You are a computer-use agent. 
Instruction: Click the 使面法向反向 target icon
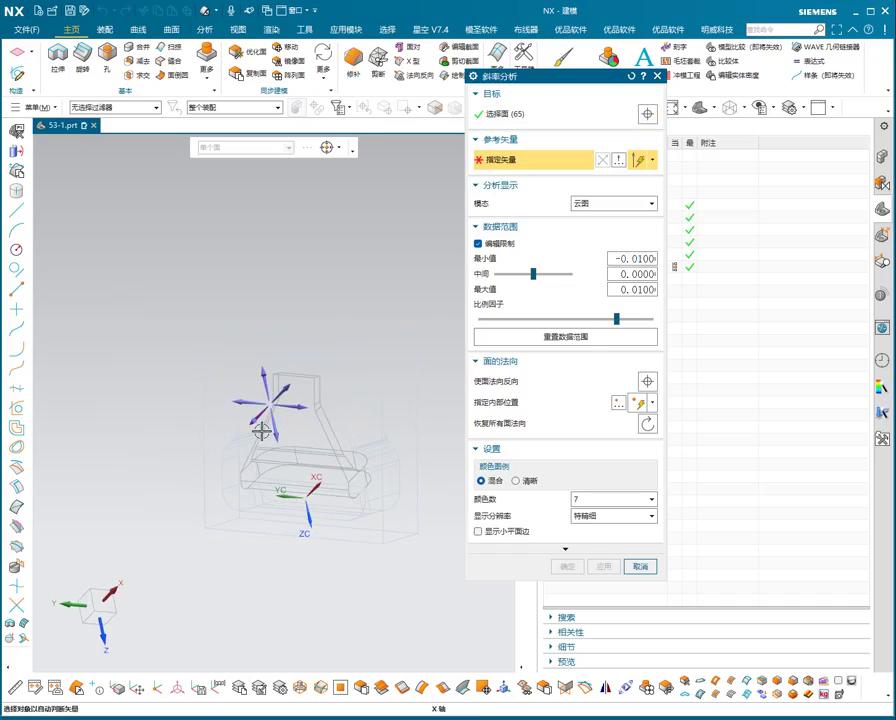pos(648,381)
